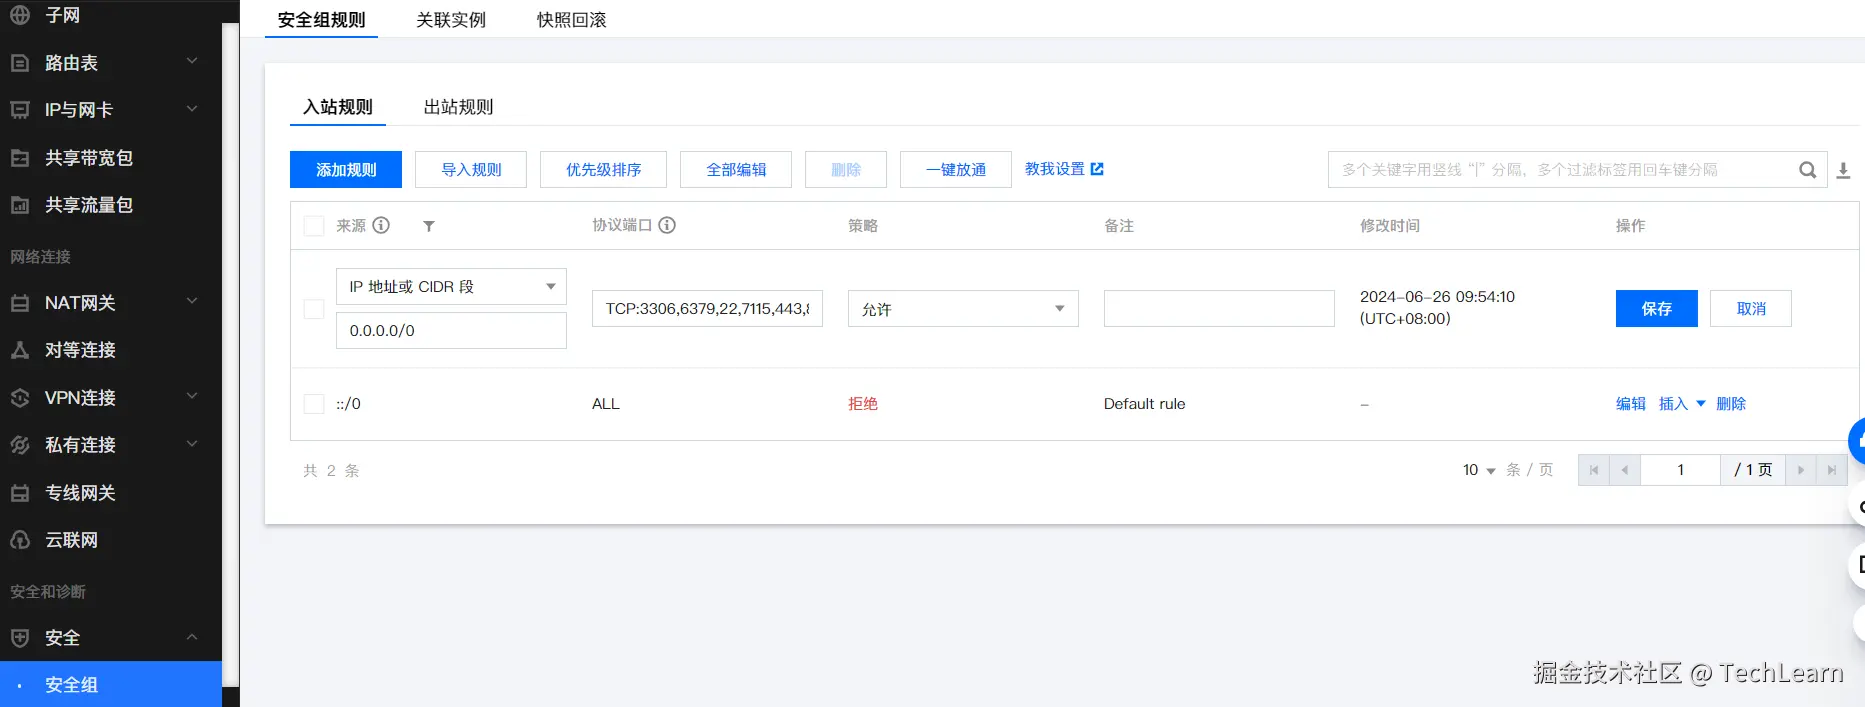This screenshot has height=707, width=1865.
Task: Switch to 安全组规则 tab
Action: point(321,20)
